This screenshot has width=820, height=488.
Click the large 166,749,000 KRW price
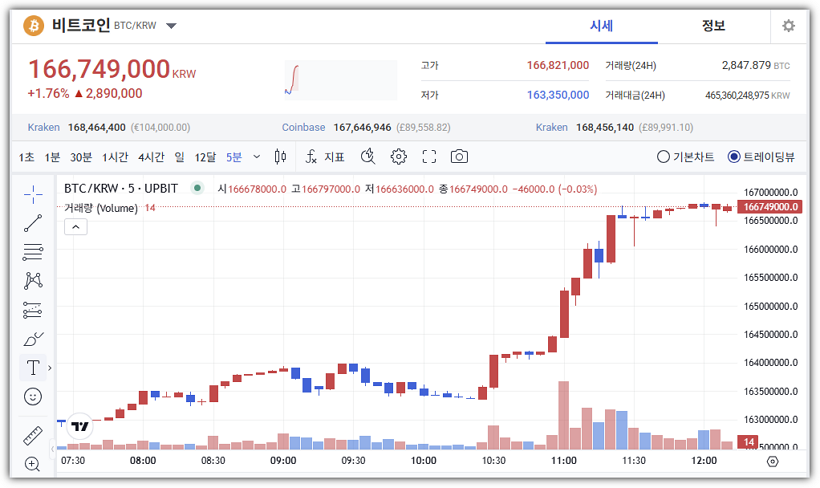pos(112,69)
